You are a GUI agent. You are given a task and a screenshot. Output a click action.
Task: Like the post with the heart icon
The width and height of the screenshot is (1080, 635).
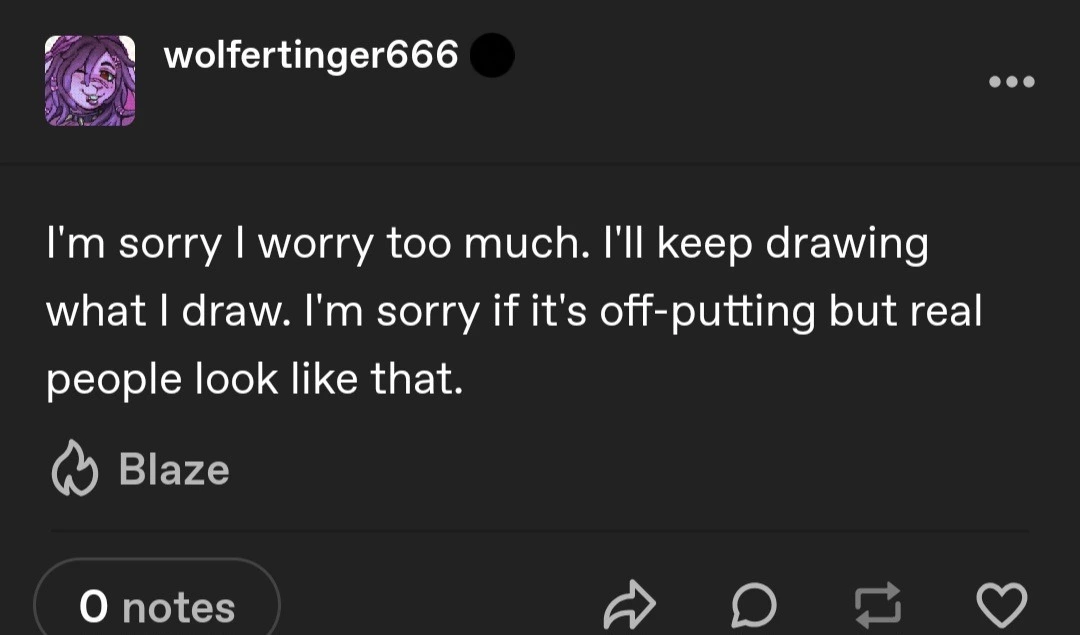click(x=1000, y=605)
